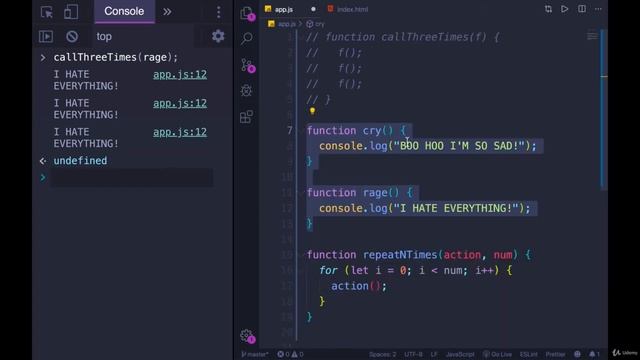
Task: Open Manage gear in activity bar
Action: coord(247,336)
